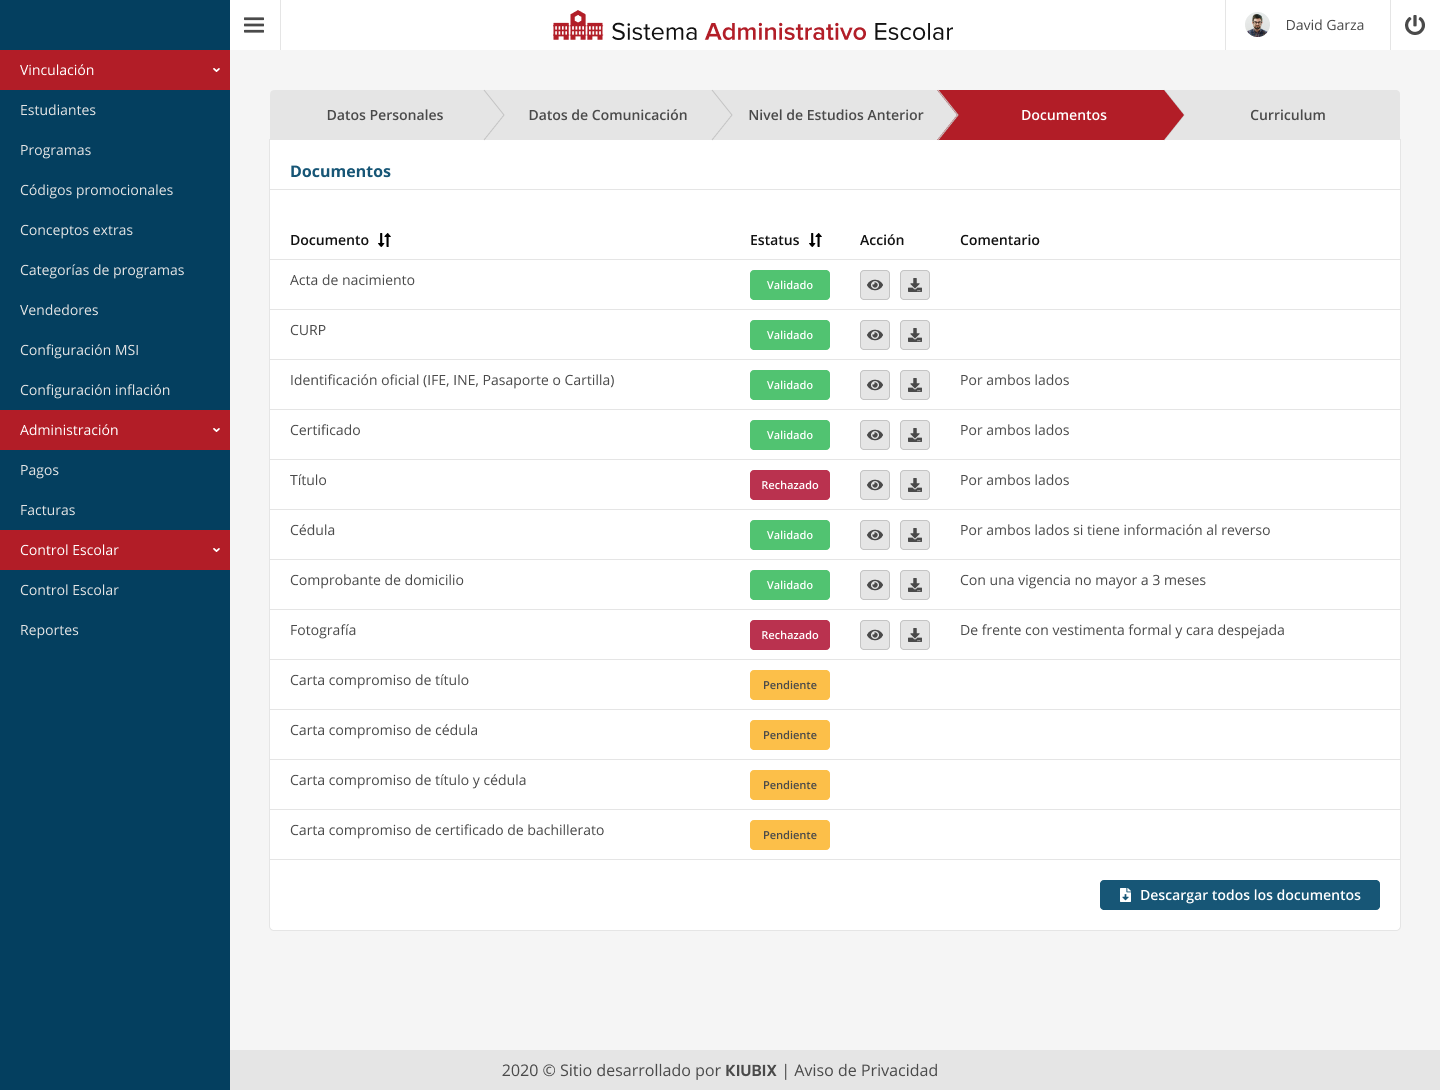Go to Datos de Comunicación tab
1440x1090 pixels.
click(x=607, y=115)
